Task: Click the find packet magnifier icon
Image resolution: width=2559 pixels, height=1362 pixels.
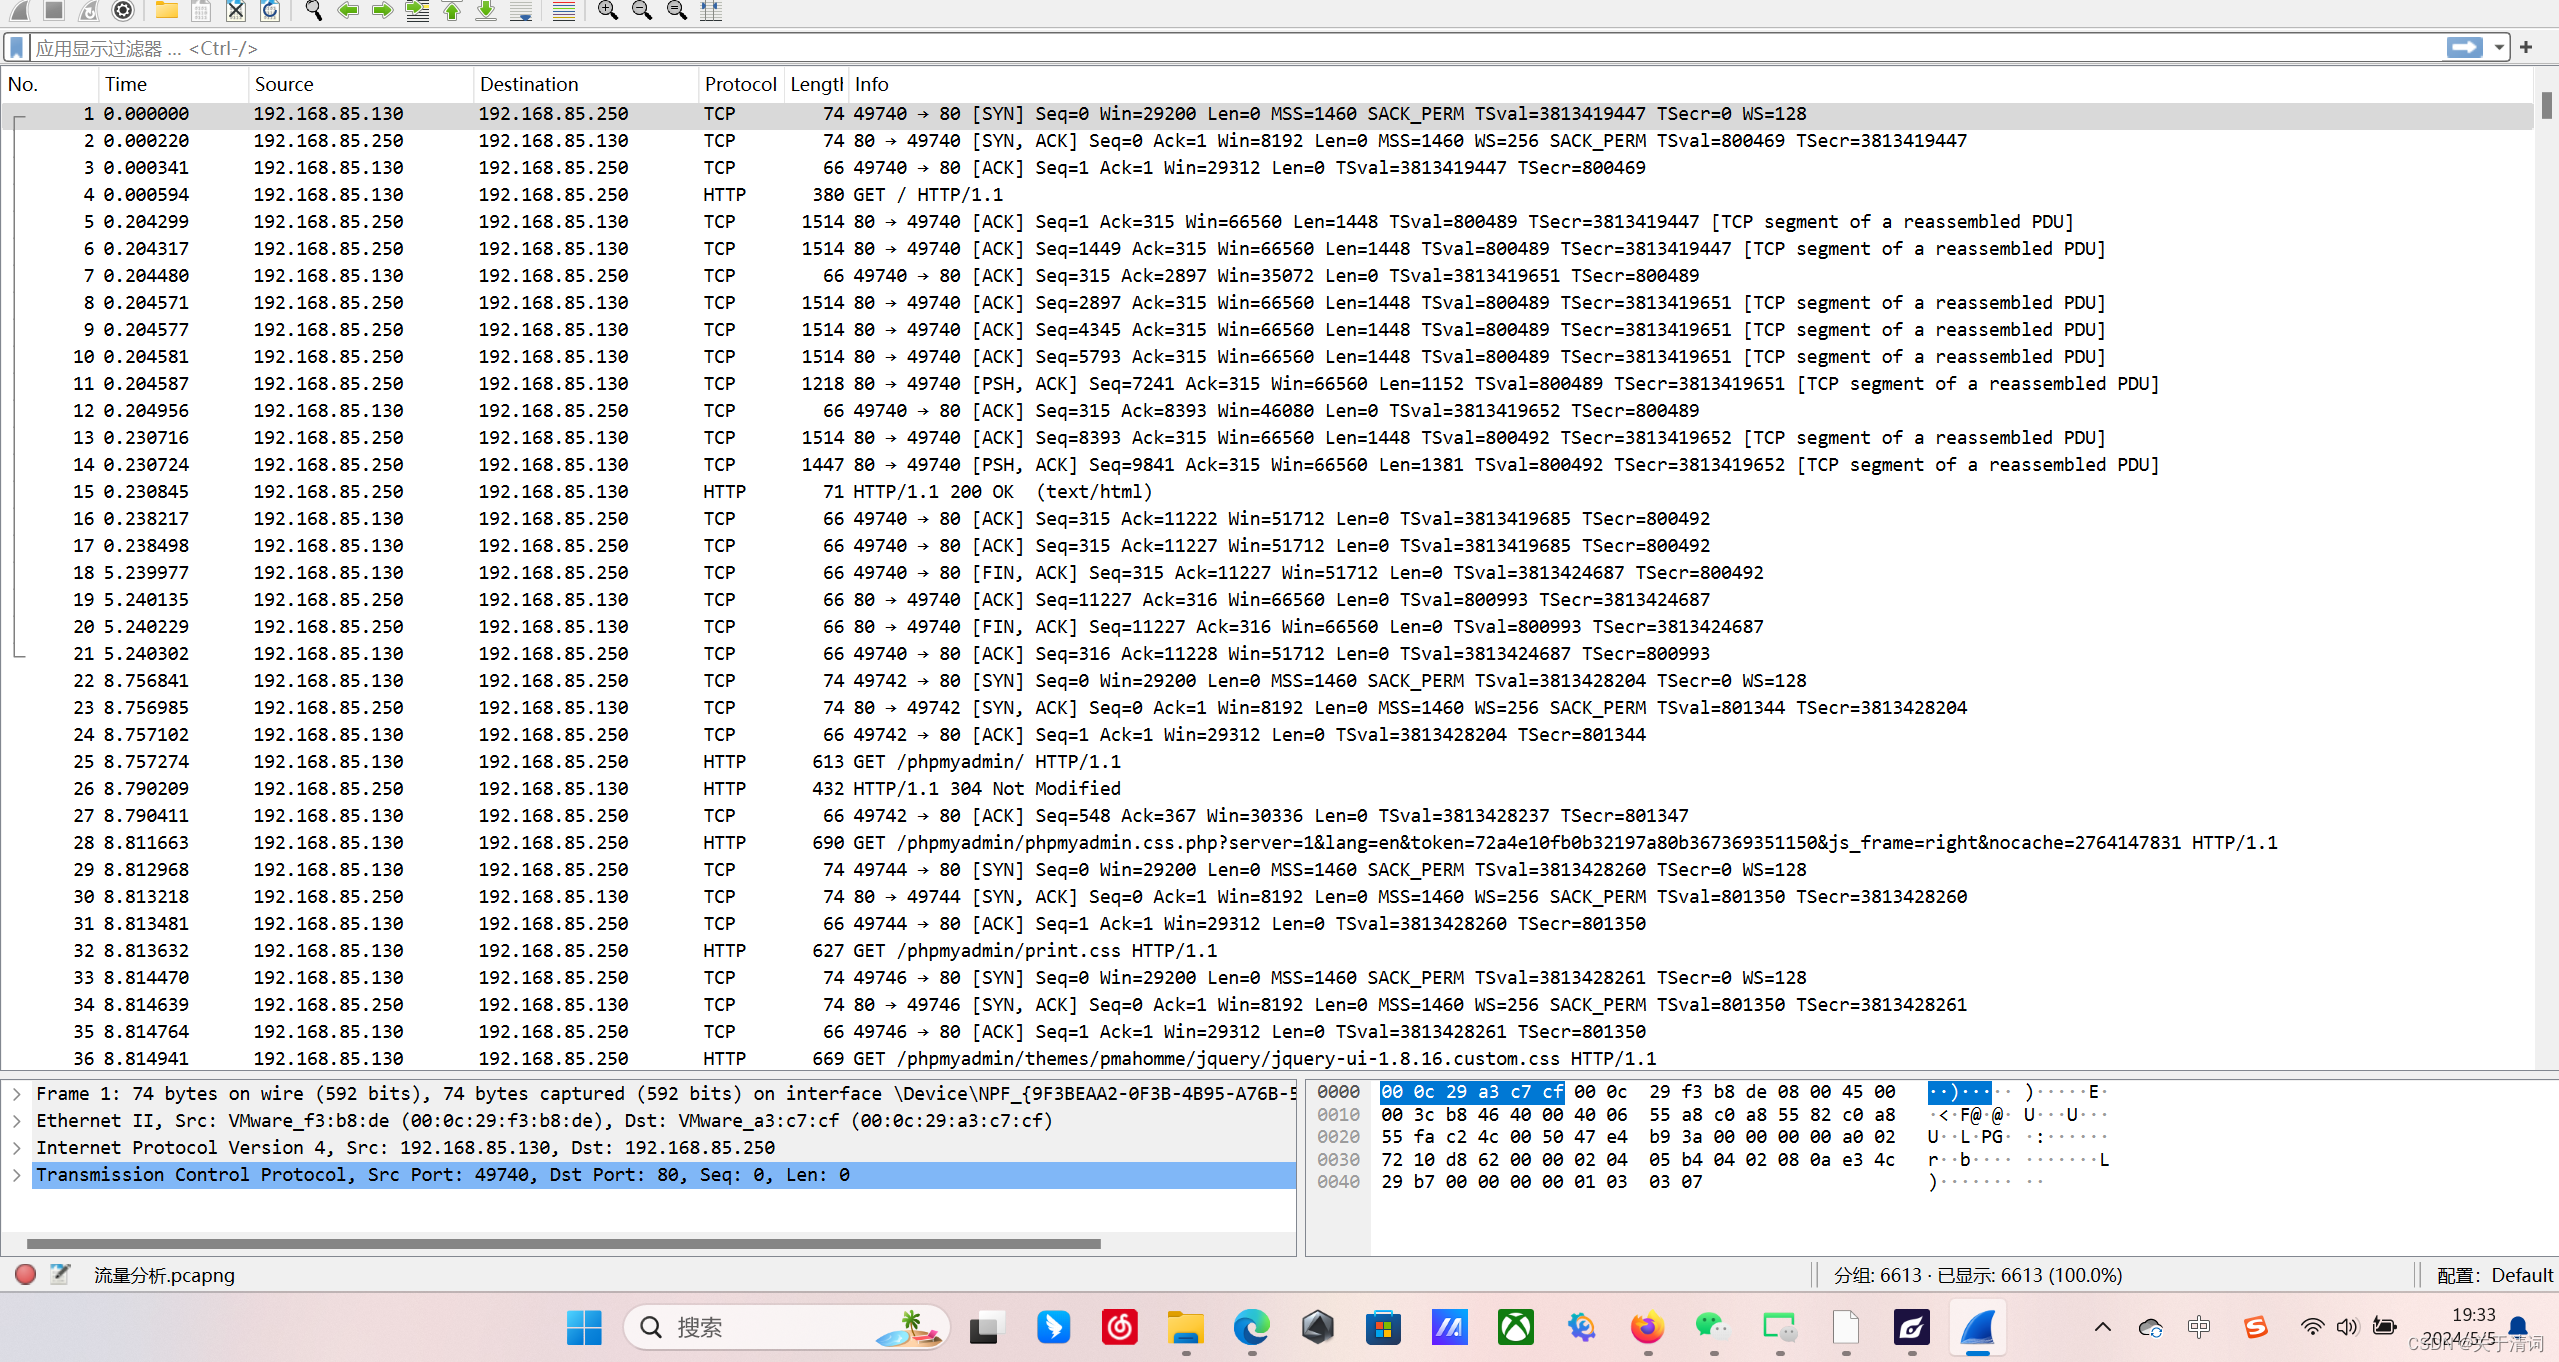Action: coord(313,11)
